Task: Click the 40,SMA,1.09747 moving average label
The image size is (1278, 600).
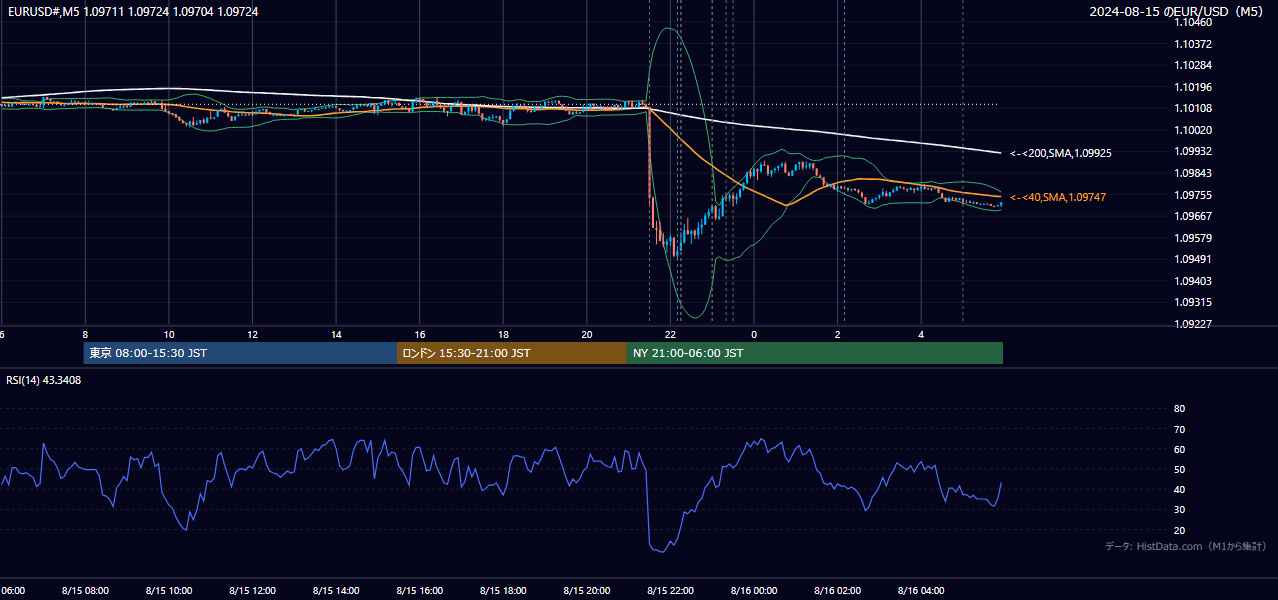Action: click(1058, 197)
